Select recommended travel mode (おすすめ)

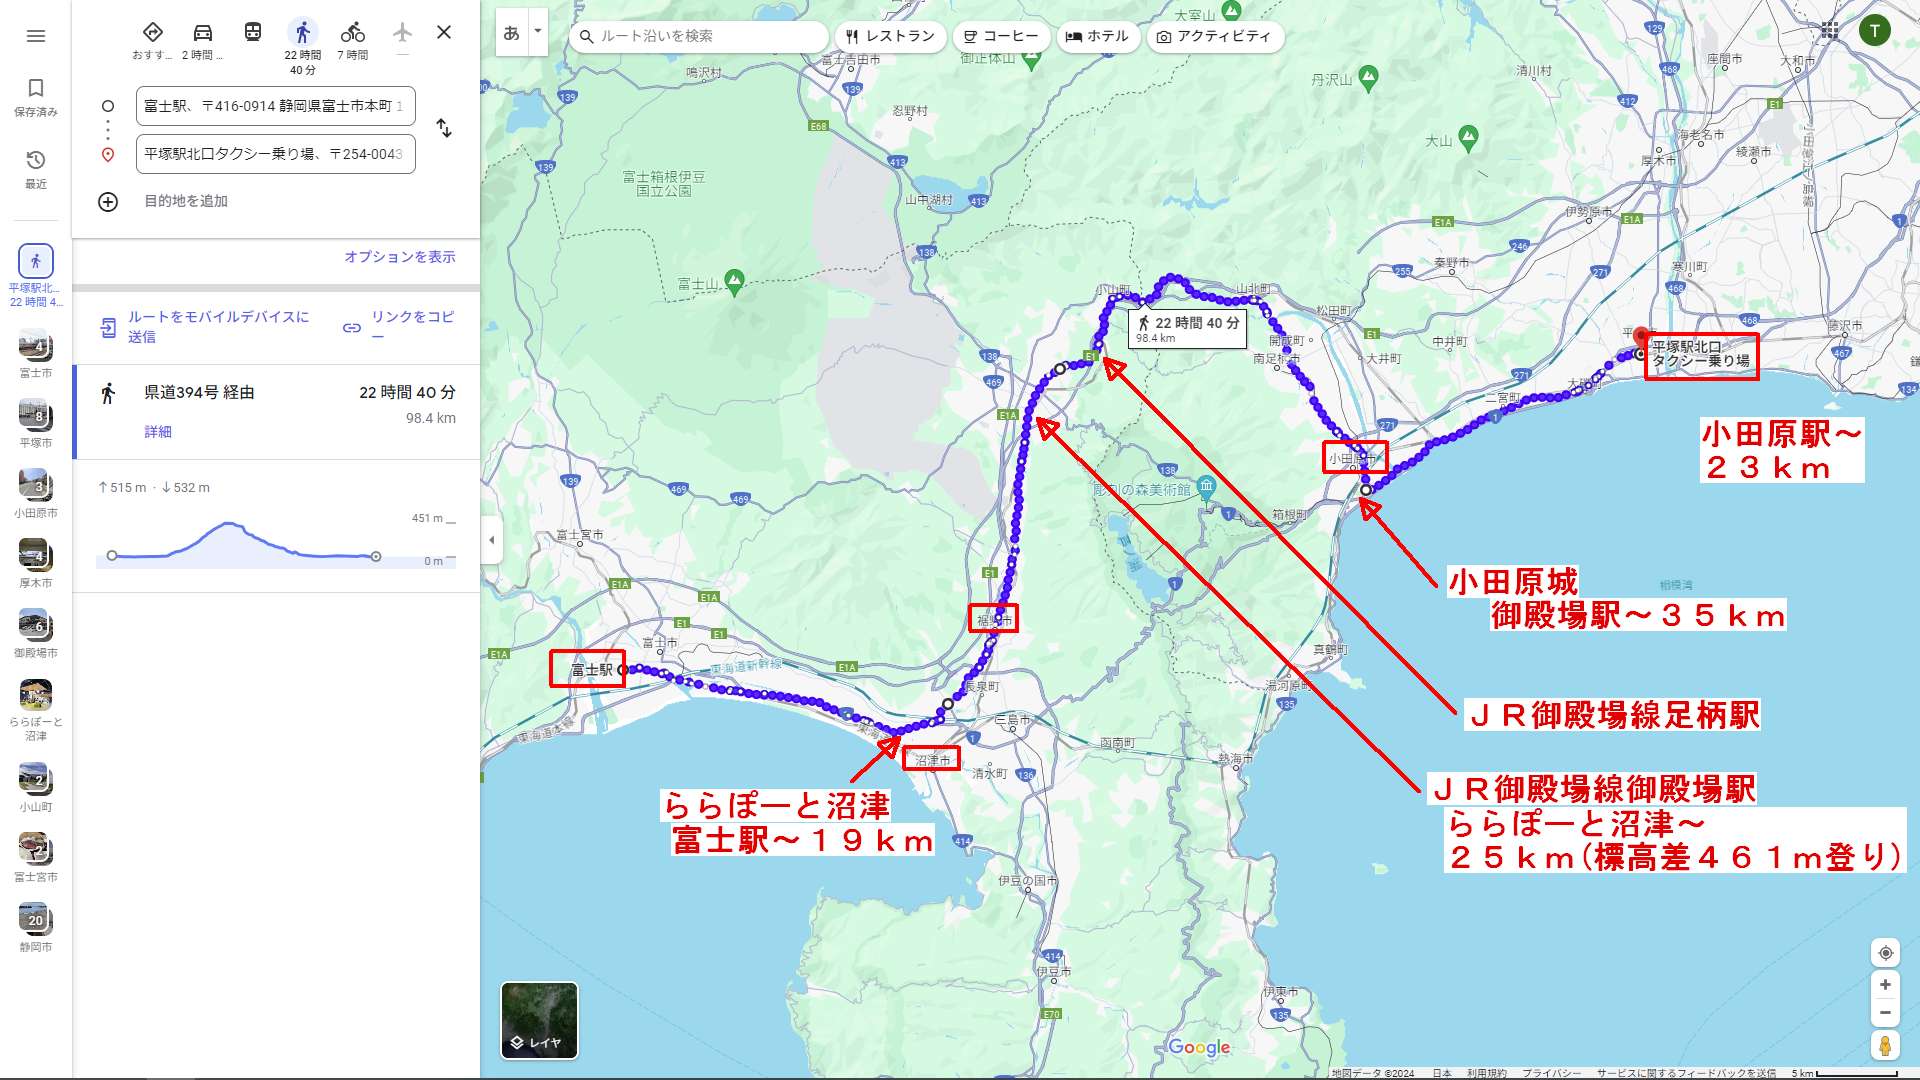pos(152,42)
